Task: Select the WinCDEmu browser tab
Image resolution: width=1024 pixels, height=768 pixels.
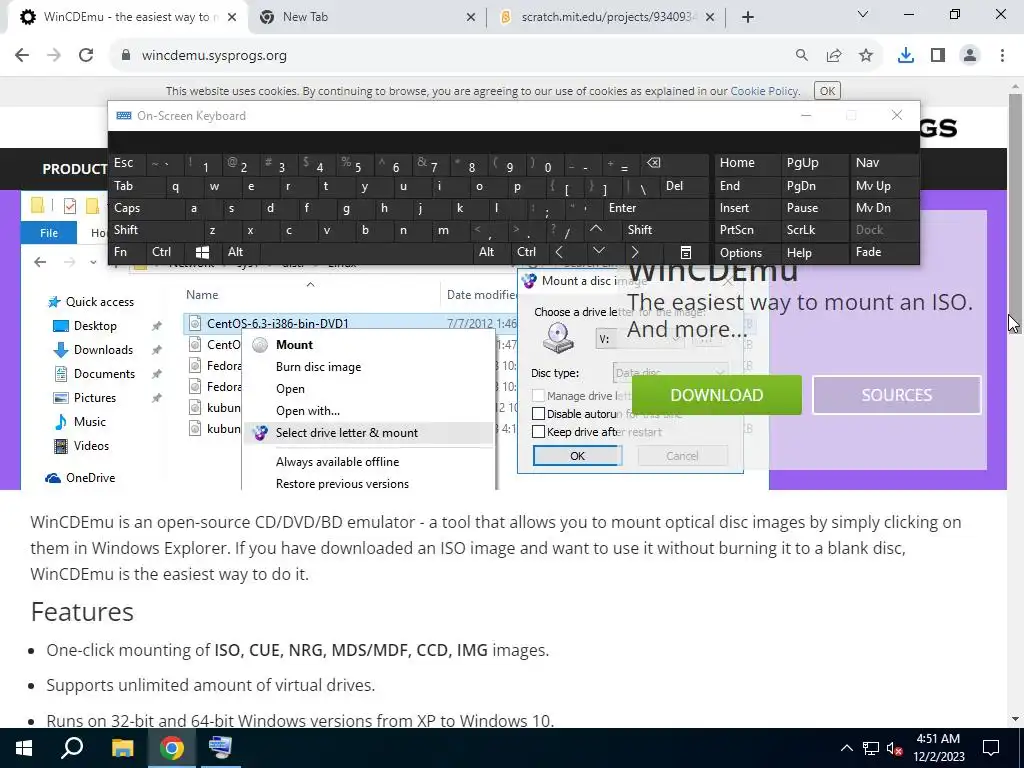Action: point(127,17)
